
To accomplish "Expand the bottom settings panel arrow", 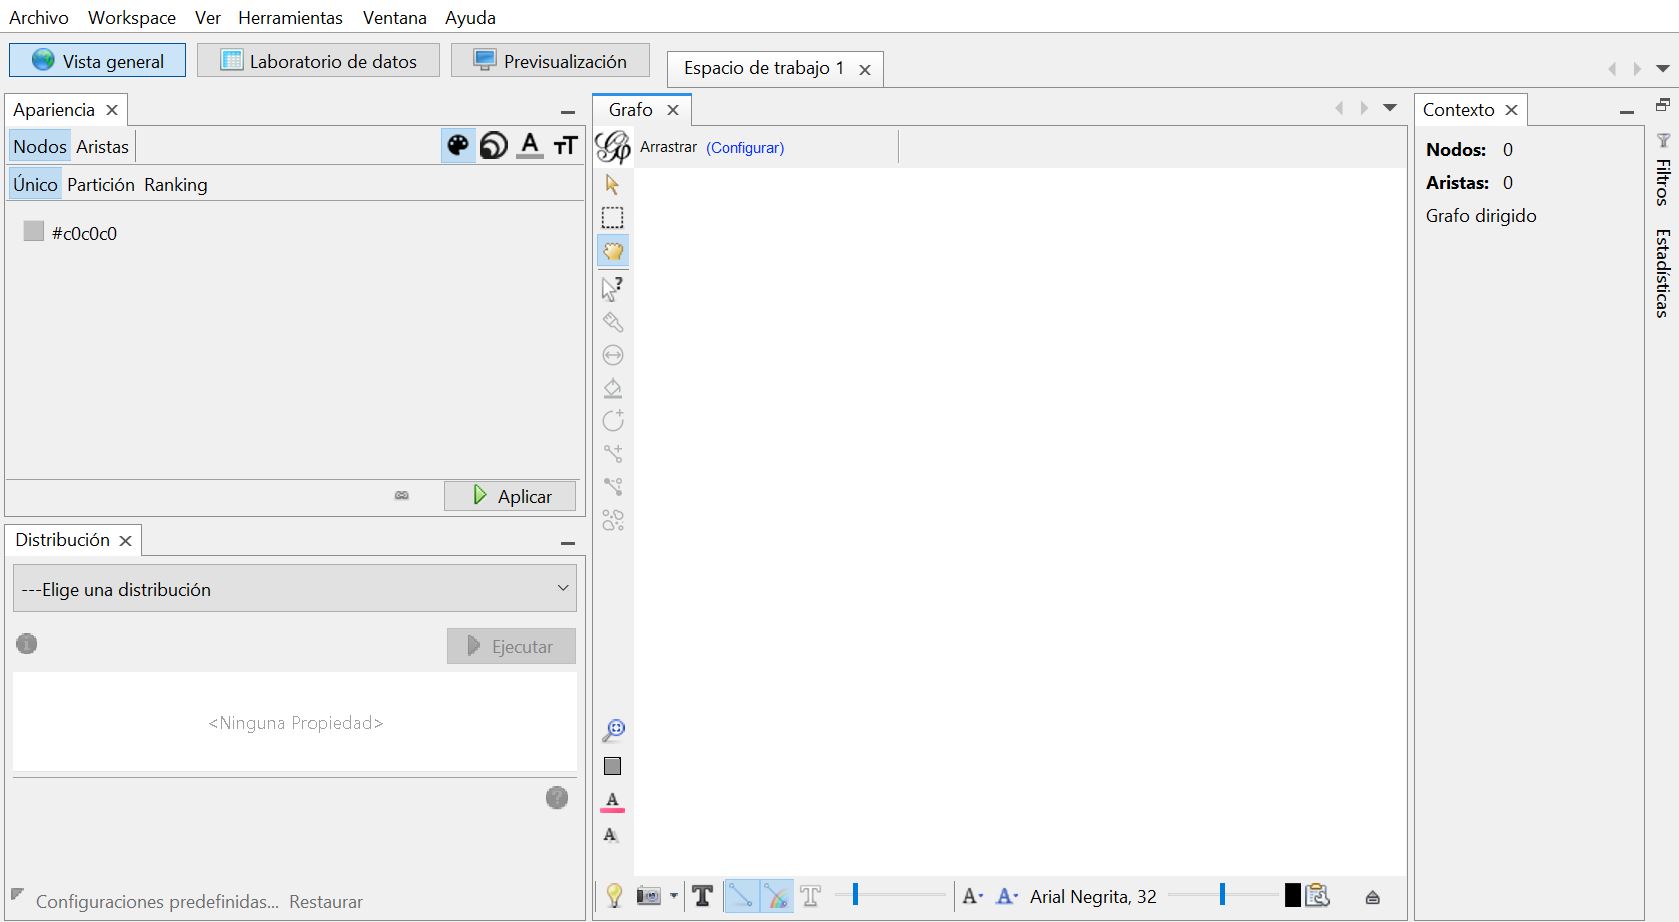I will pos(1372,897).
